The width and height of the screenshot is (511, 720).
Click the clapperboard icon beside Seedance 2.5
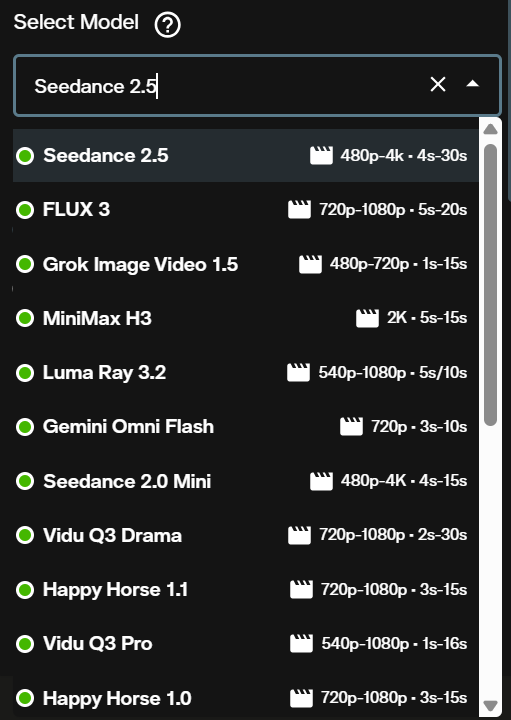(321, 156)
